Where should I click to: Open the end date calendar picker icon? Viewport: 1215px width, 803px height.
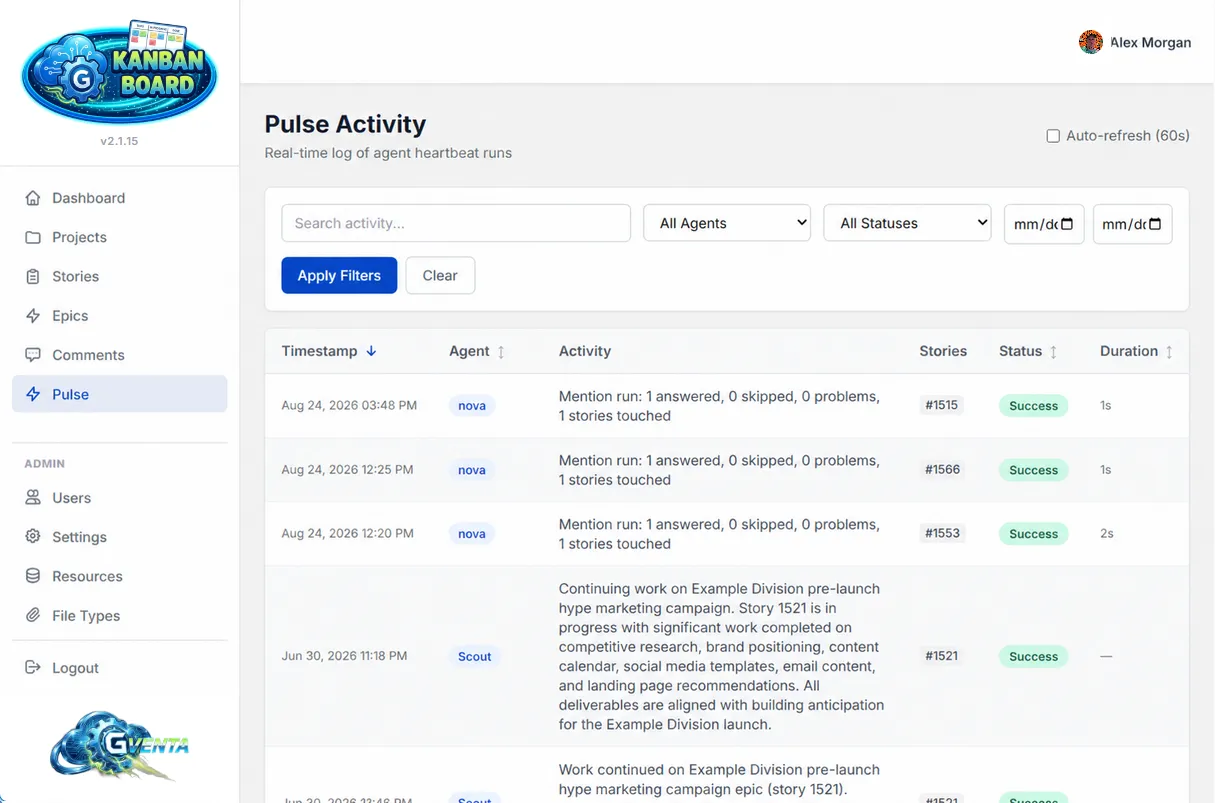1155,224
